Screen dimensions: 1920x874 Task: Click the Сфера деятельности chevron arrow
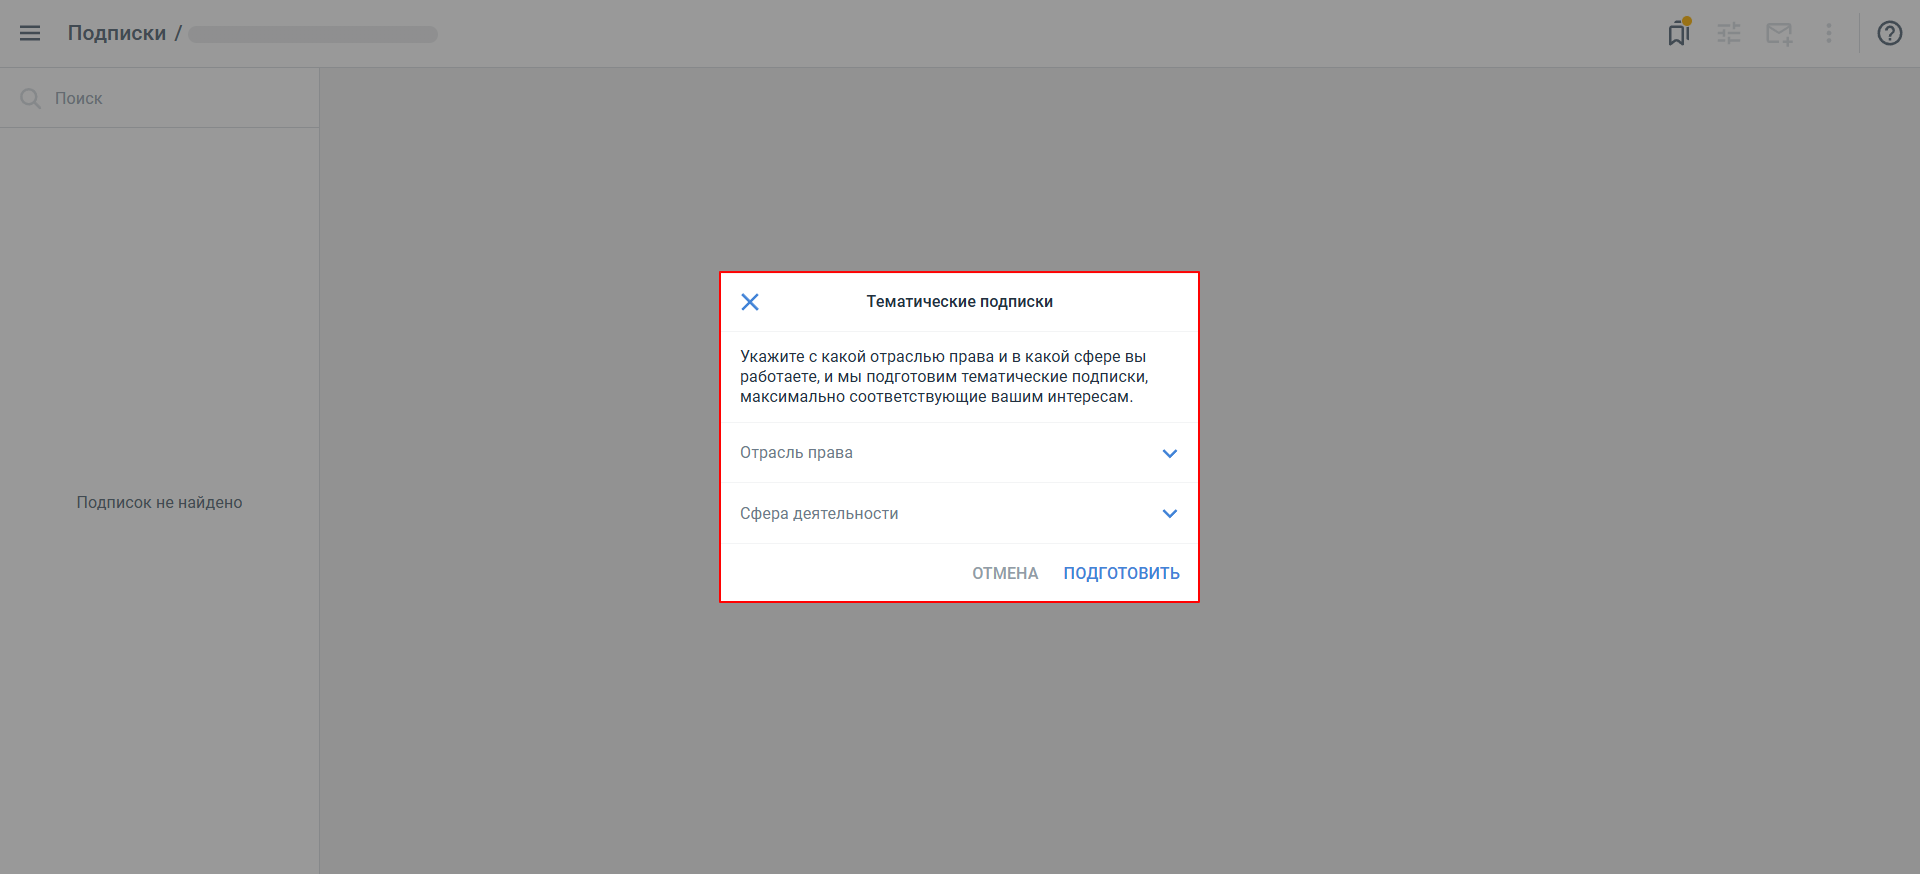tap(1170, 514)
